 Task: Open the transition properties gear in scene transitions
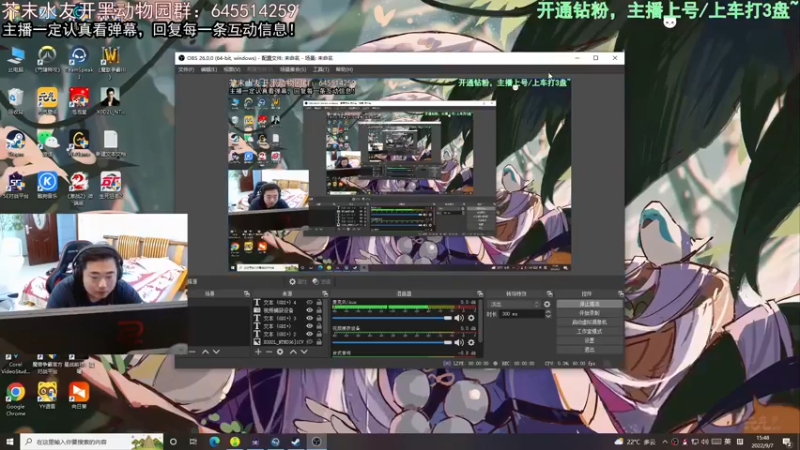547,304
